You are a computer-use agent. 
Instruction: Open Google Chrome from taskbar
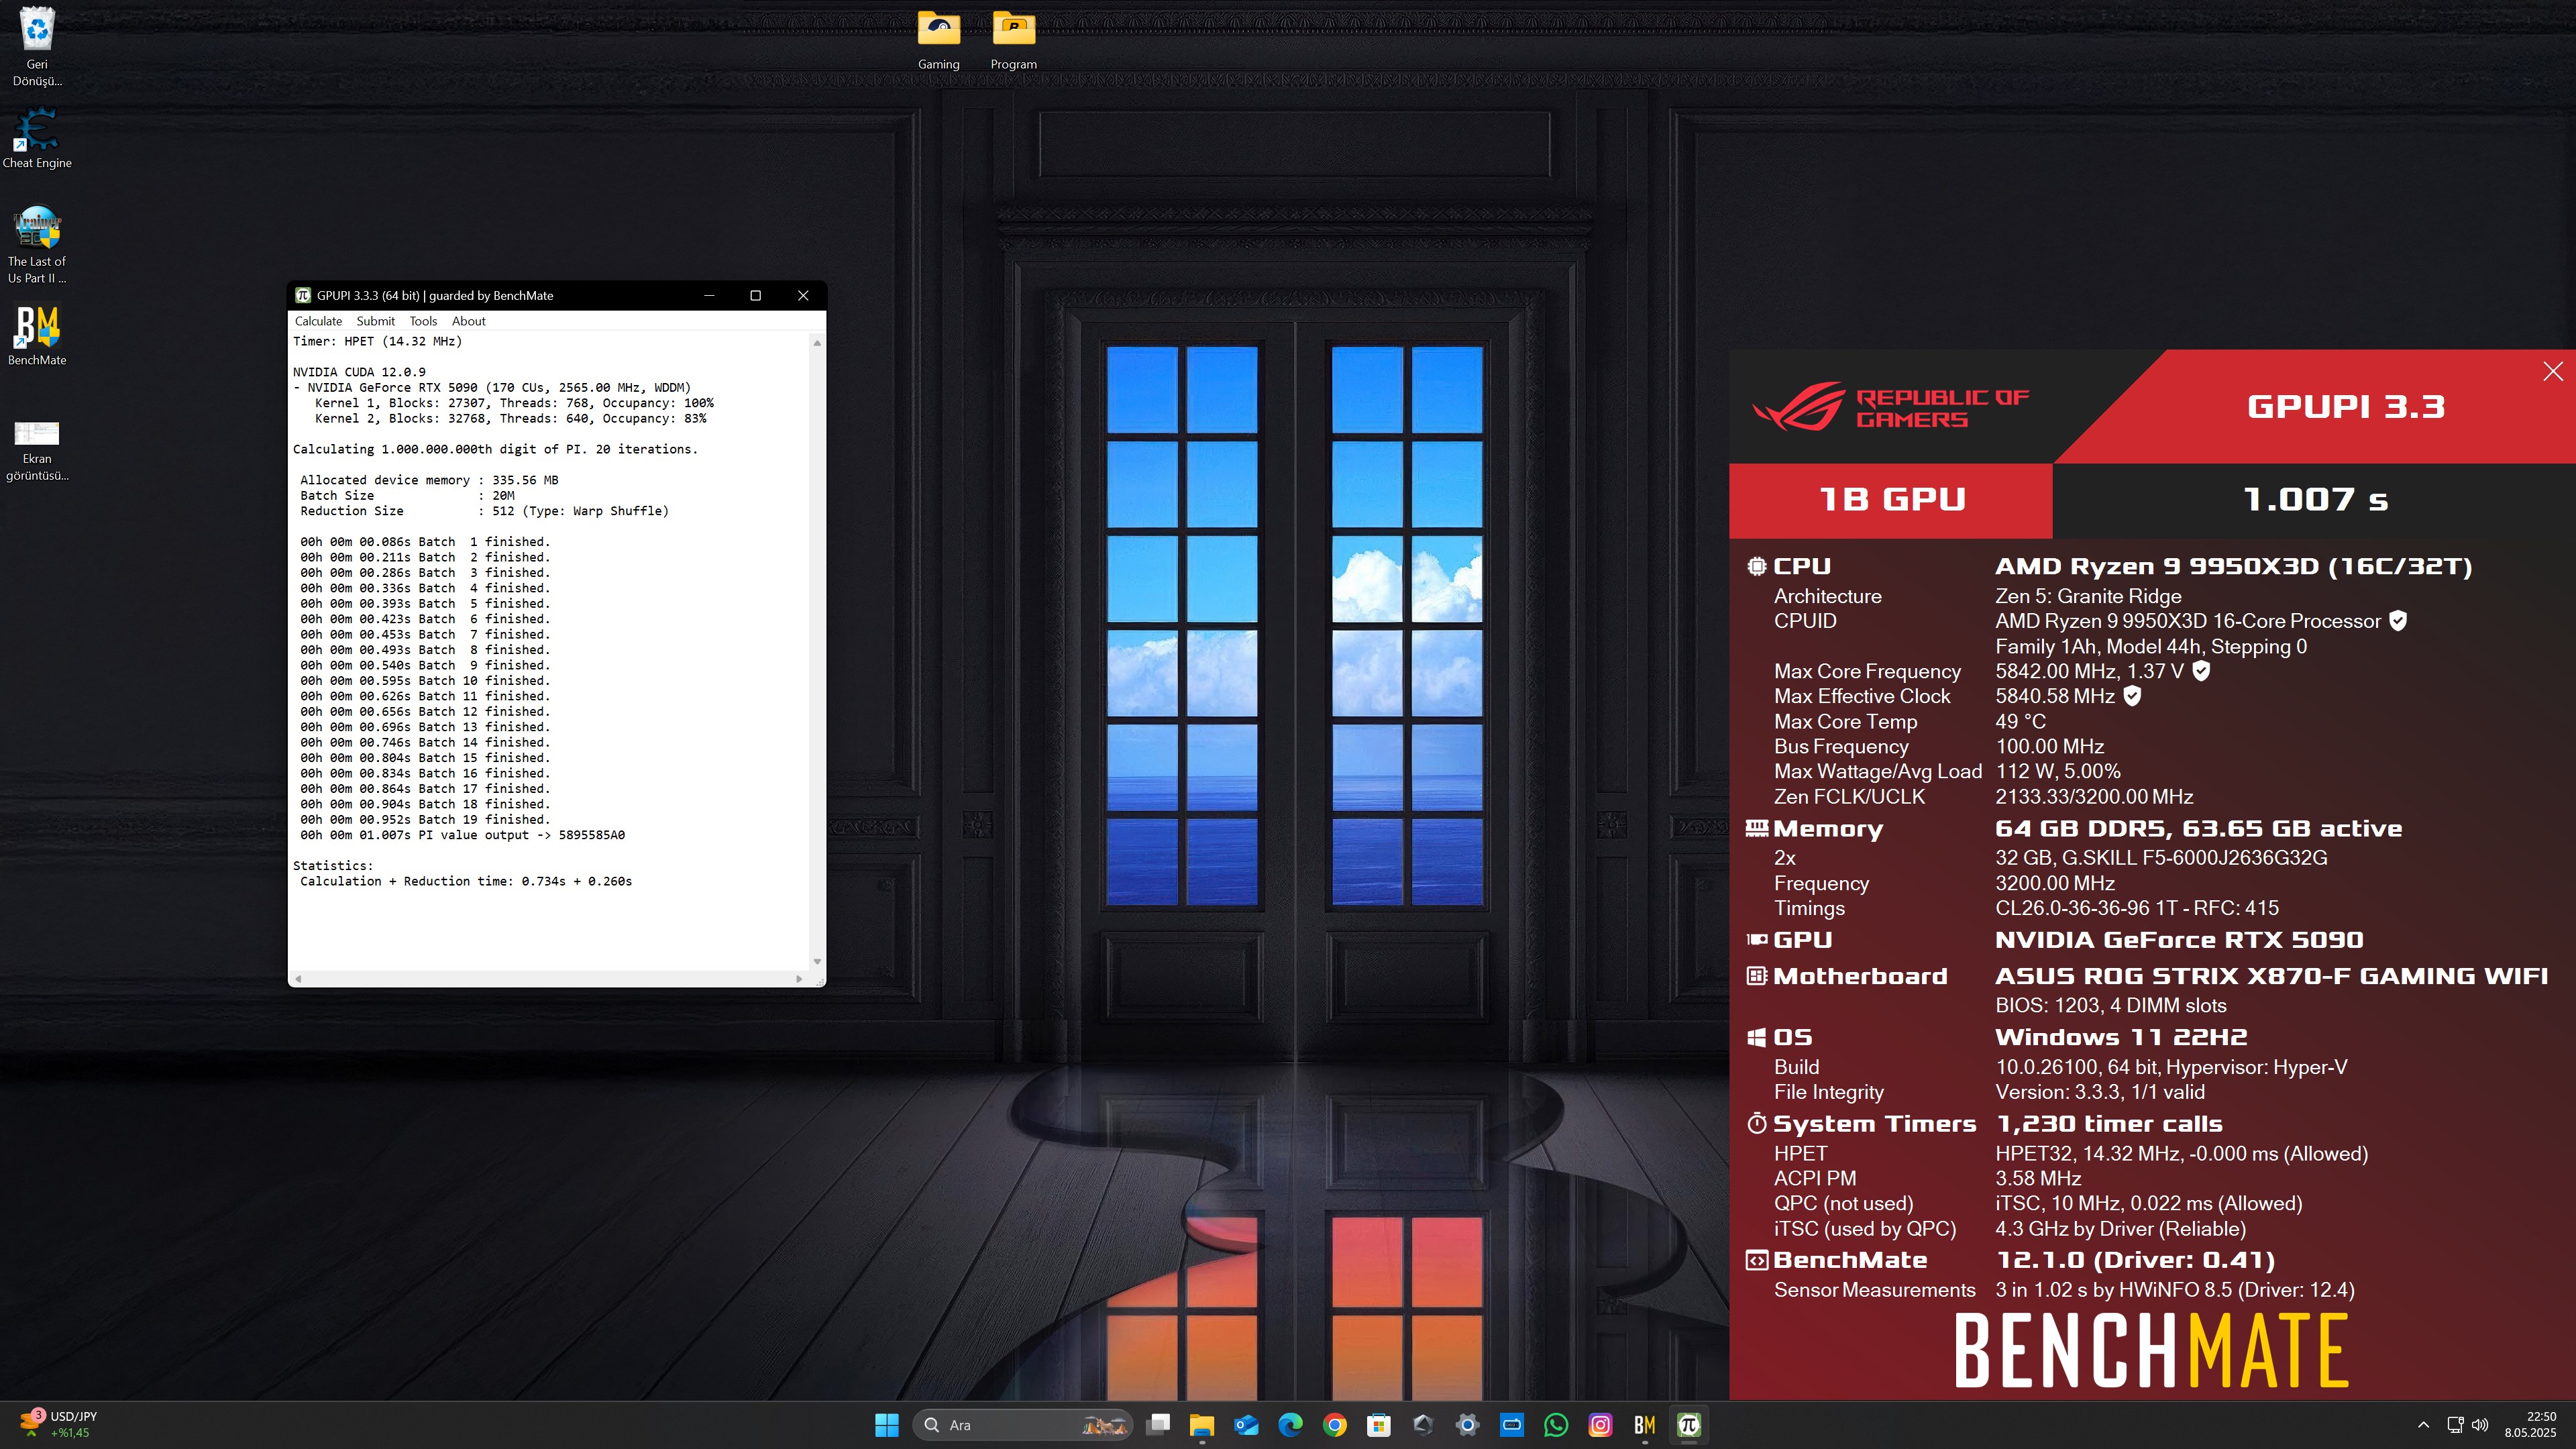(1335, 1425)
